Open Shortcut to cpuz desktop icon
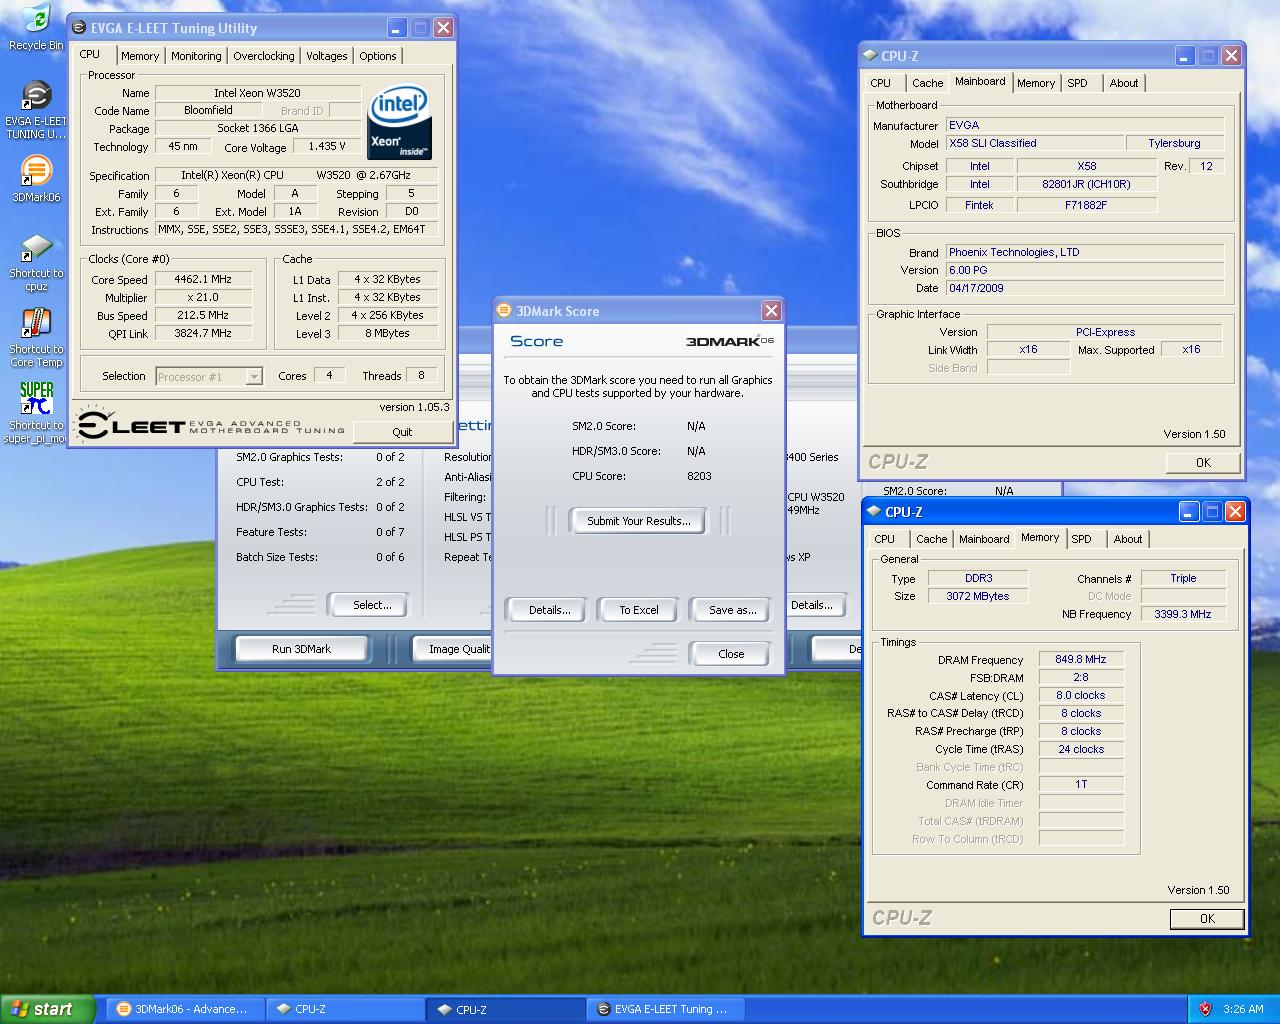The image size is (1280, 1024). pyautogui.click(x=36, y=263)
